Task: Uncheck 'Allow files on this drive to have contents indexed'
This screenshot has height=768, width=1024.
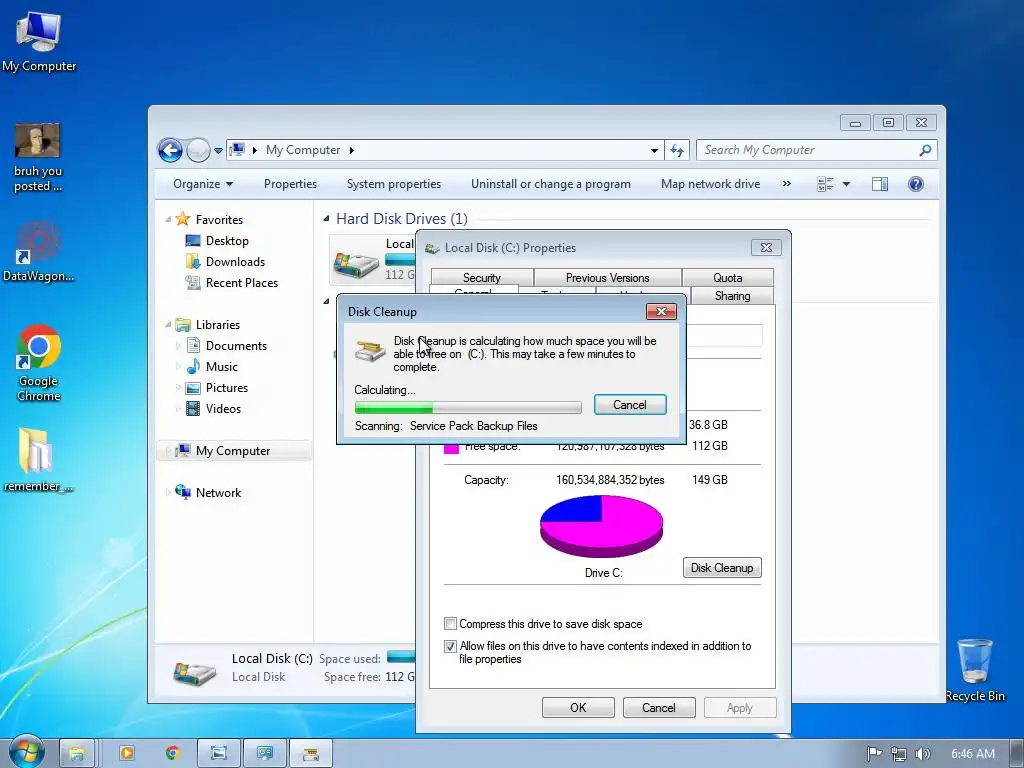Action: point(450,646)
